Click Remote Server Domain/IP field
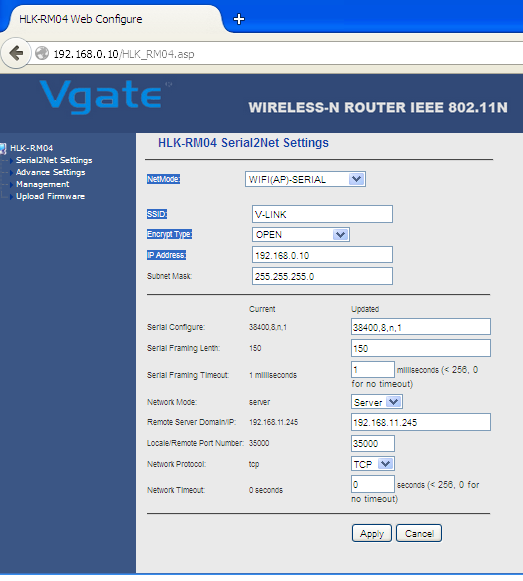The width and height of the screenshot is (523, 581). (421, 422)
